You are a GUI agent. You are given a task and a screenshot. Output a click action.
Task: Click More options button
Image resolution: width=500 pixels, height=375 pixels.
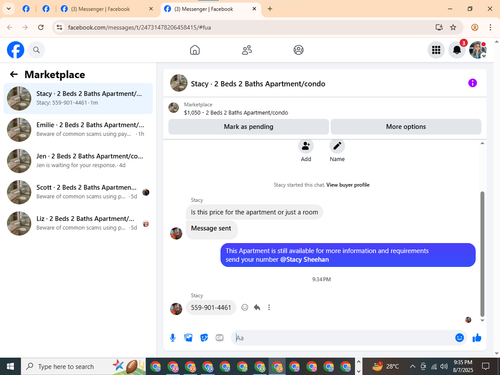click(406, 127)
